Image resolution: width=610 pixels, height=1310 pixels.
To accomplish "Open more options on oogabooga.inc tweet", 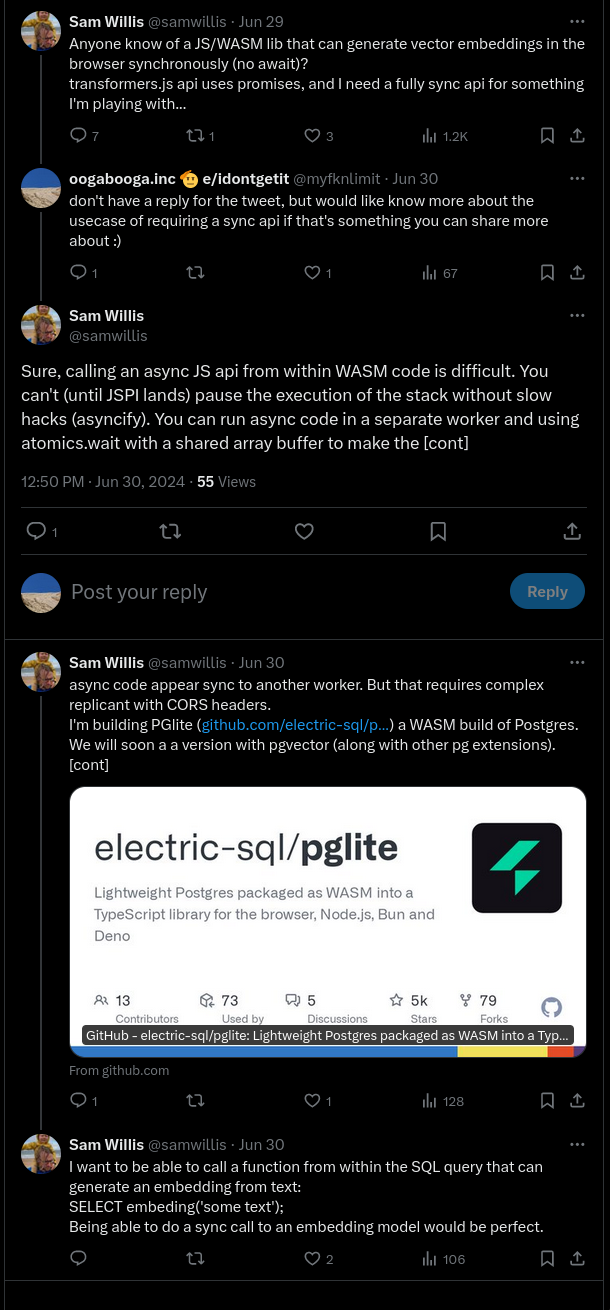I will click(x=577, y=178).
